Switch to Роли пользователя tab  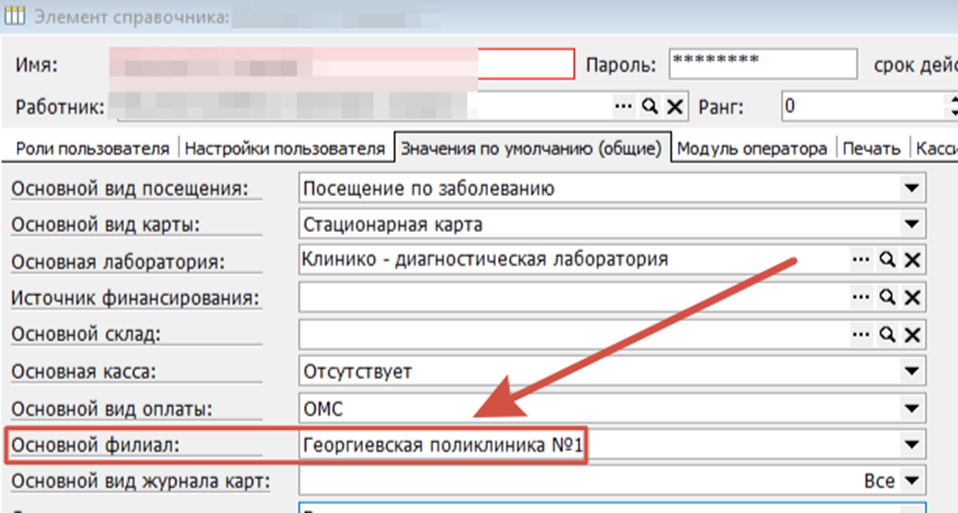(x=91, y=148)
